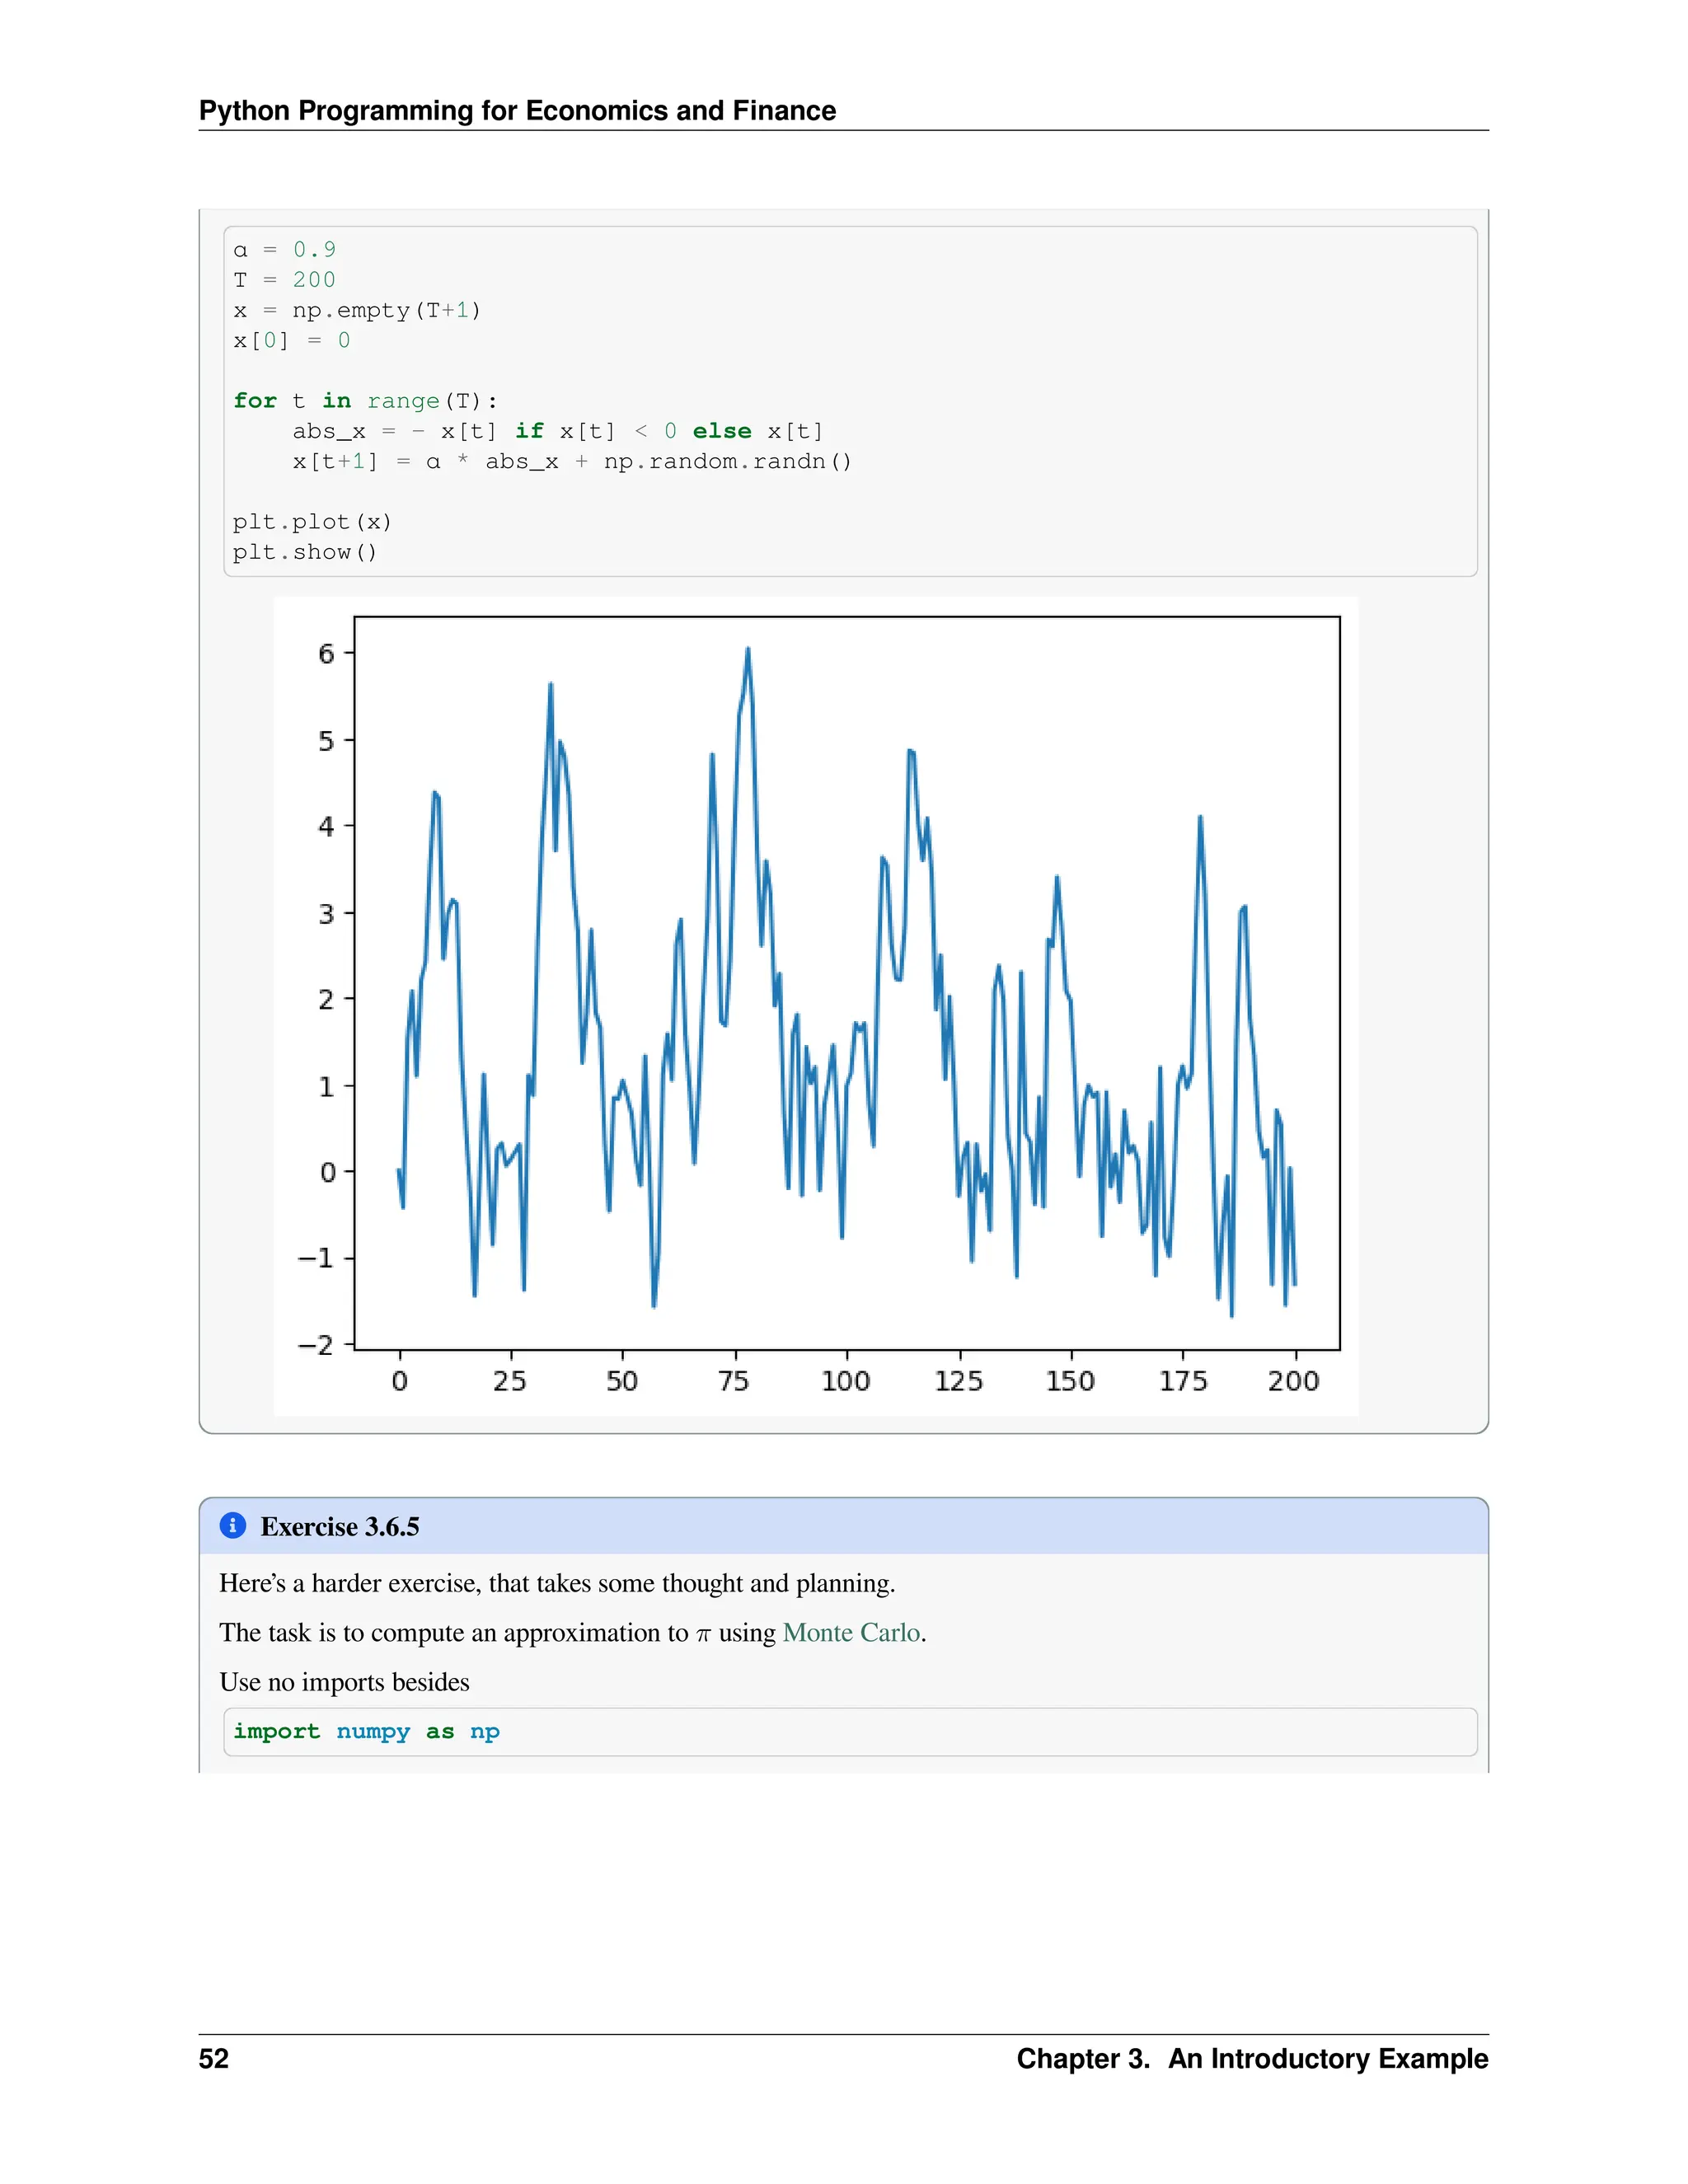The width and height of the screenshot is (1688, 2184).
Task: Click the y-axis tick label 6
Action: tap(326, 654)
